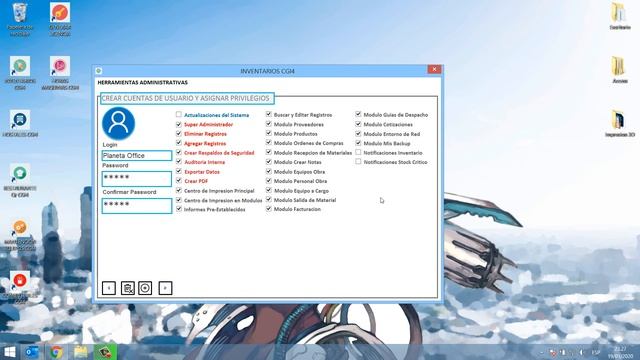The width and height of the screenshot is (640, 360).
Task: Click the save record circle icon button
Action: [145, 288]
